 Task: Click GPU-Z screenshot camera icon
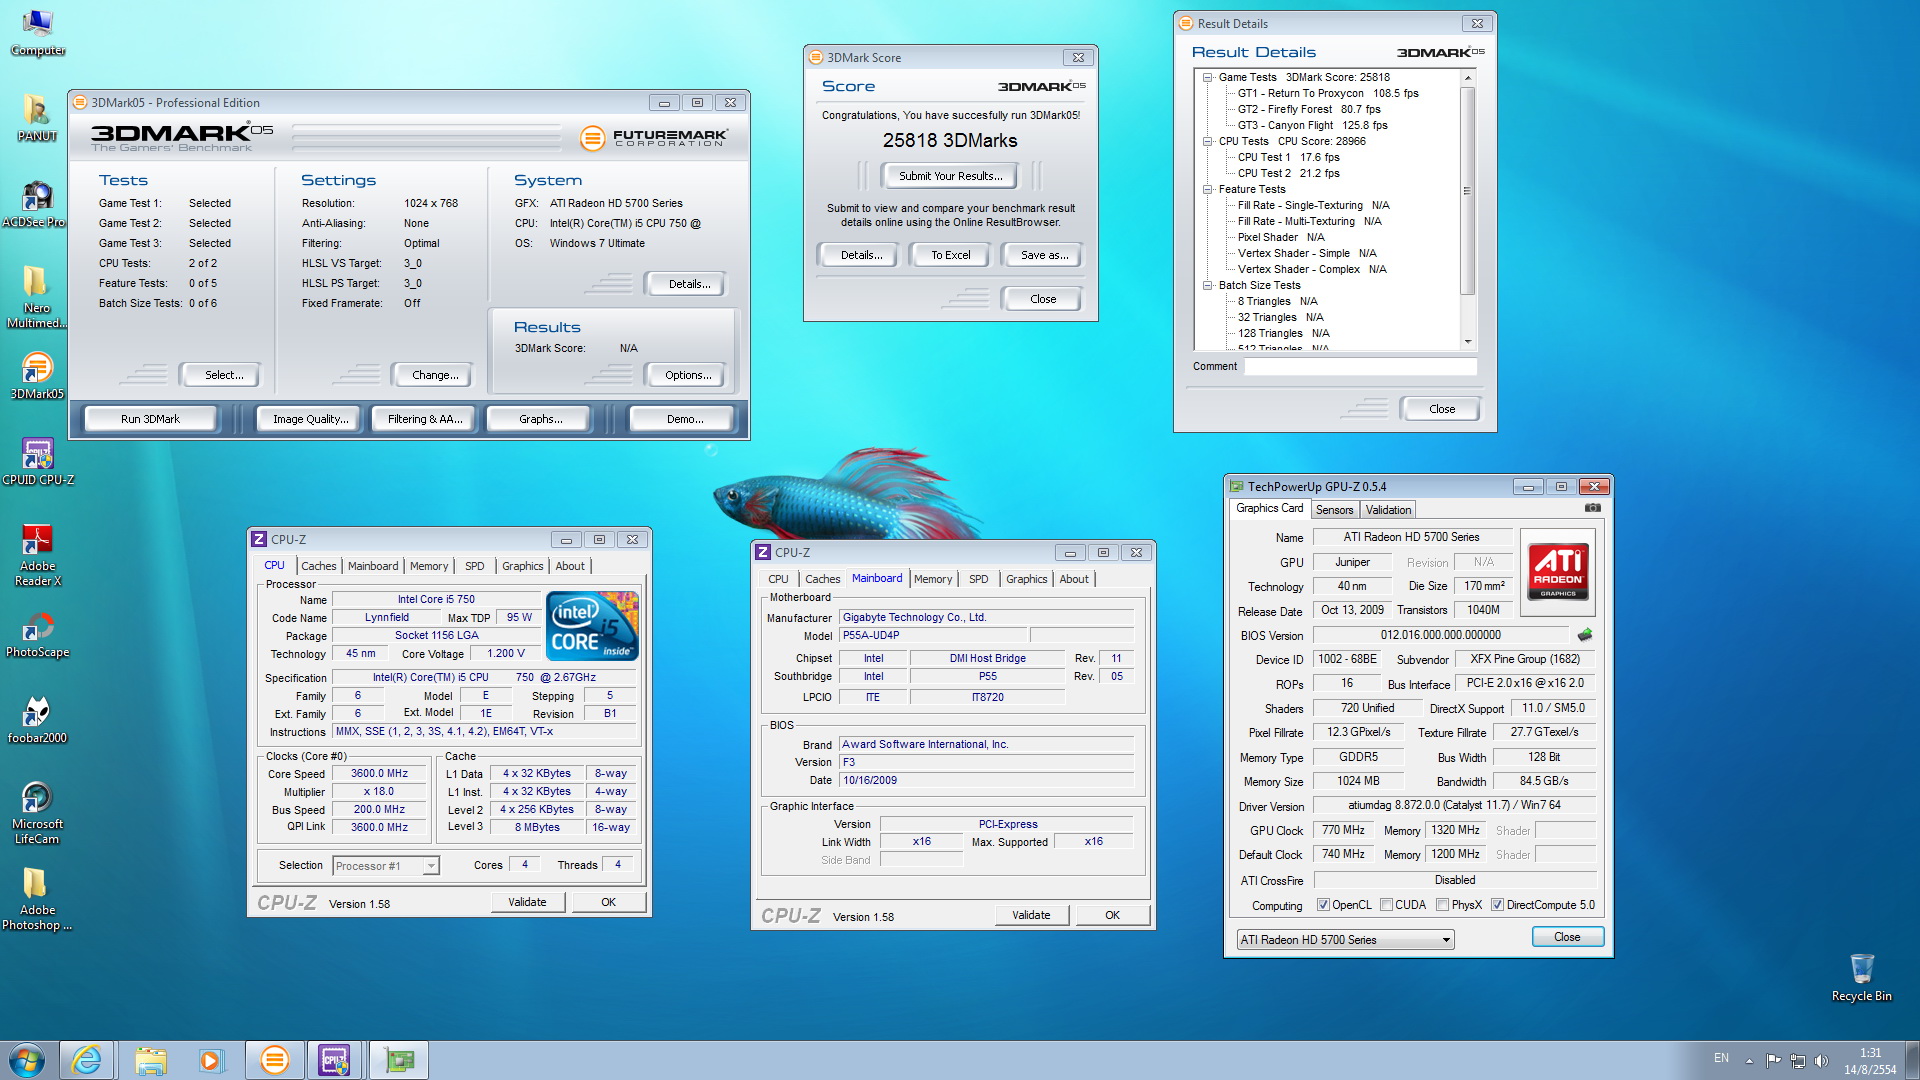pyautogui.click(x=1592, y=508)
